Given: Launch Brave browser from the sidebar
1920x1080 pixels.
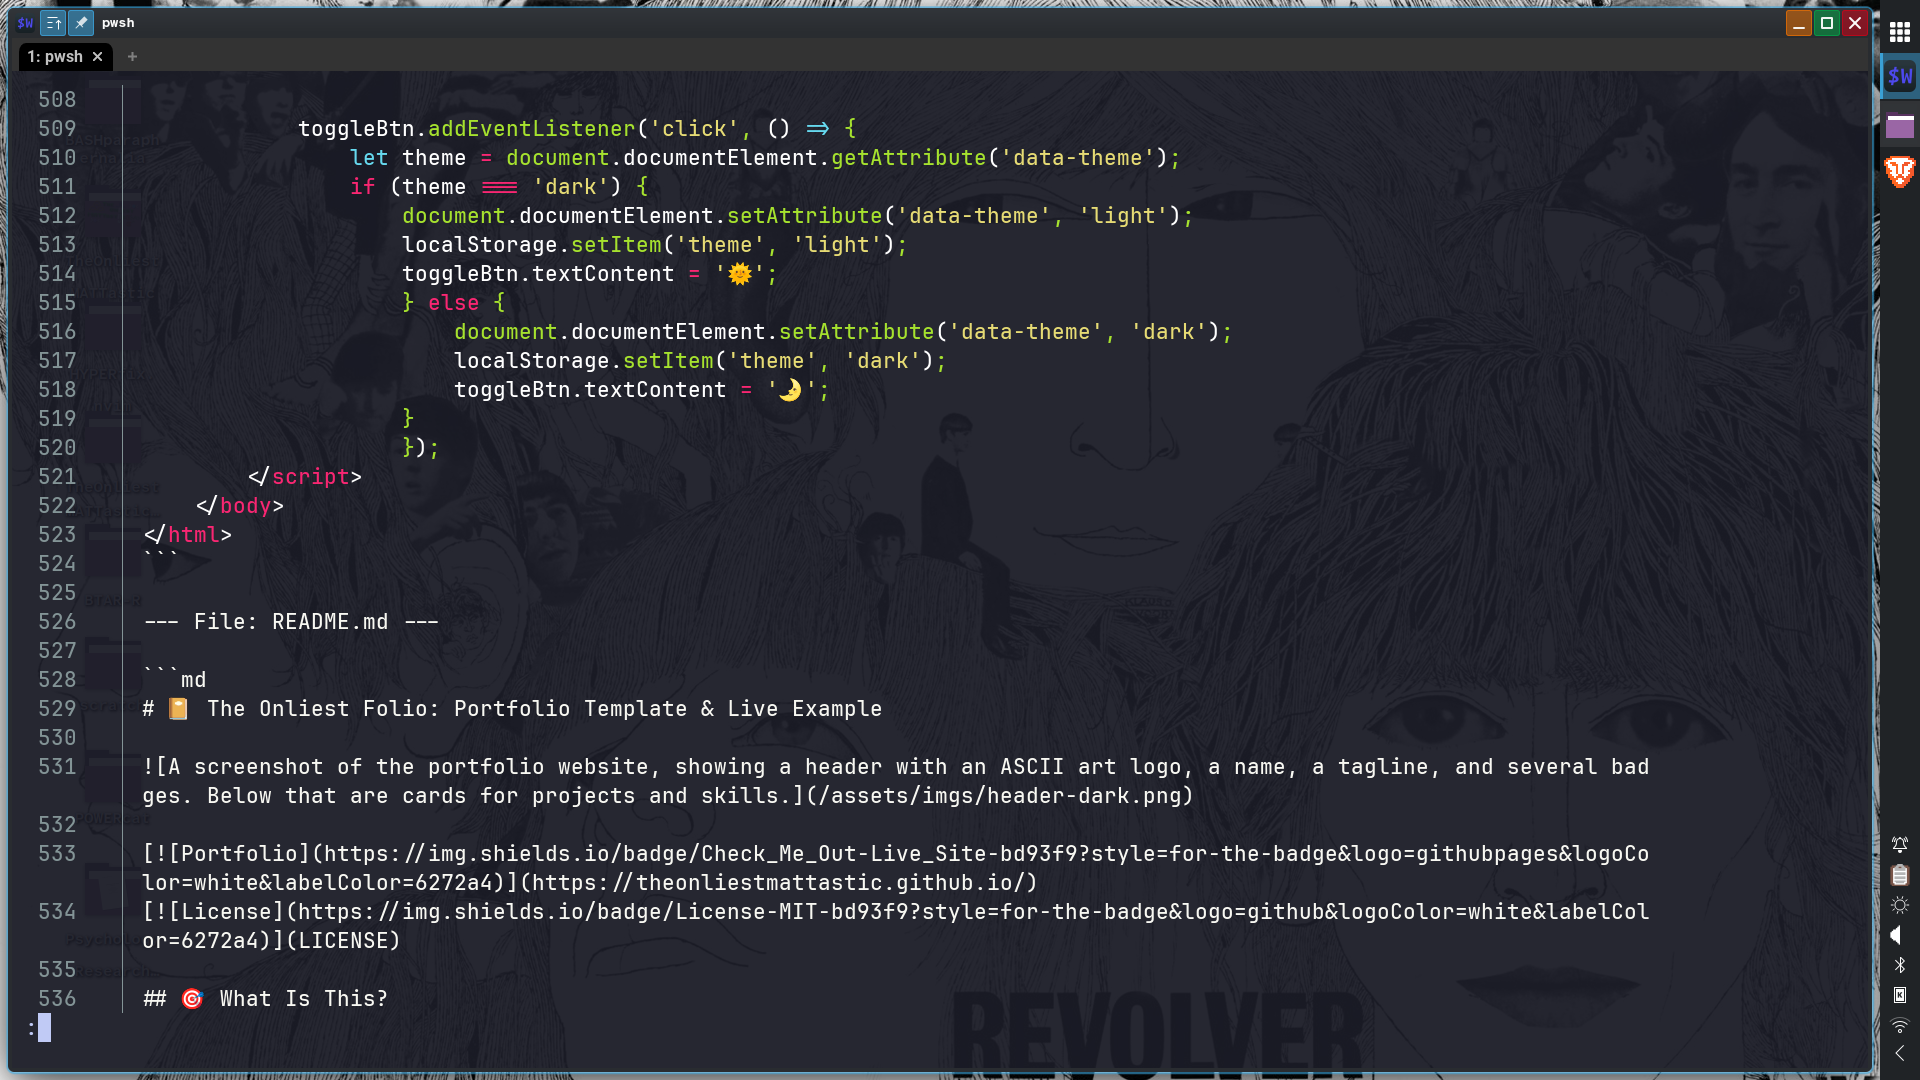Looking at the screenshot, I should coord(1899,171).
